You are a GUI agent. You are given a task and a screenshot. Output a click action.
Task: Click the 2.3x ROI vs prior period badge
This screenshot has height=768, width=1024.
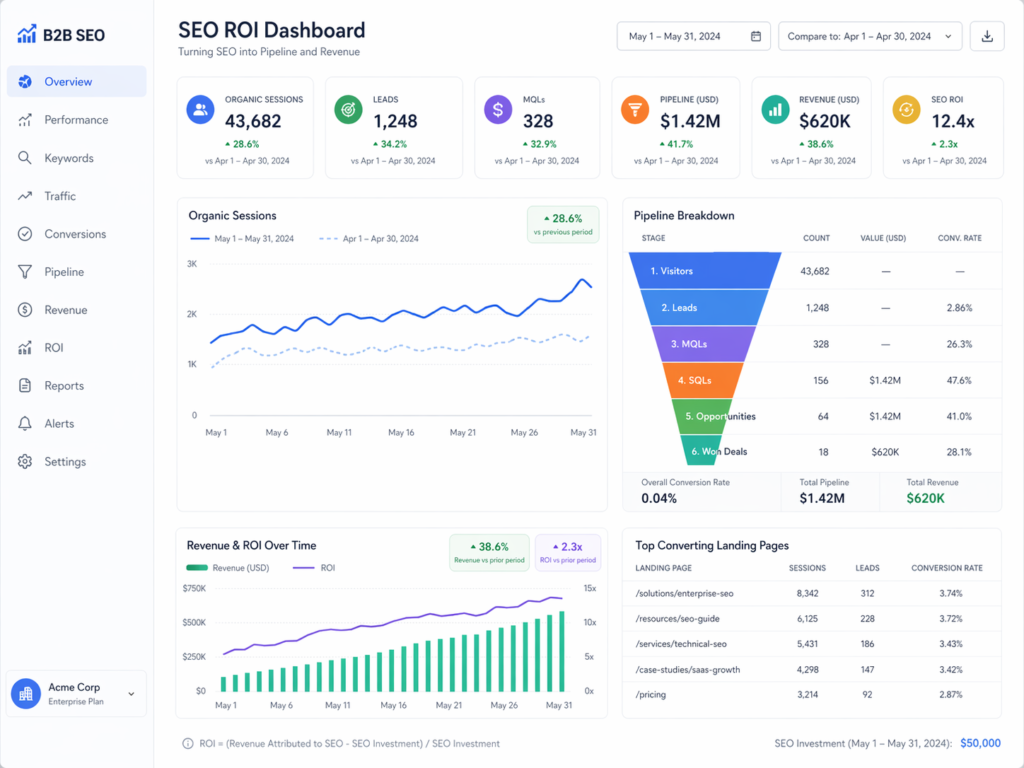click(x=568, y=552)
